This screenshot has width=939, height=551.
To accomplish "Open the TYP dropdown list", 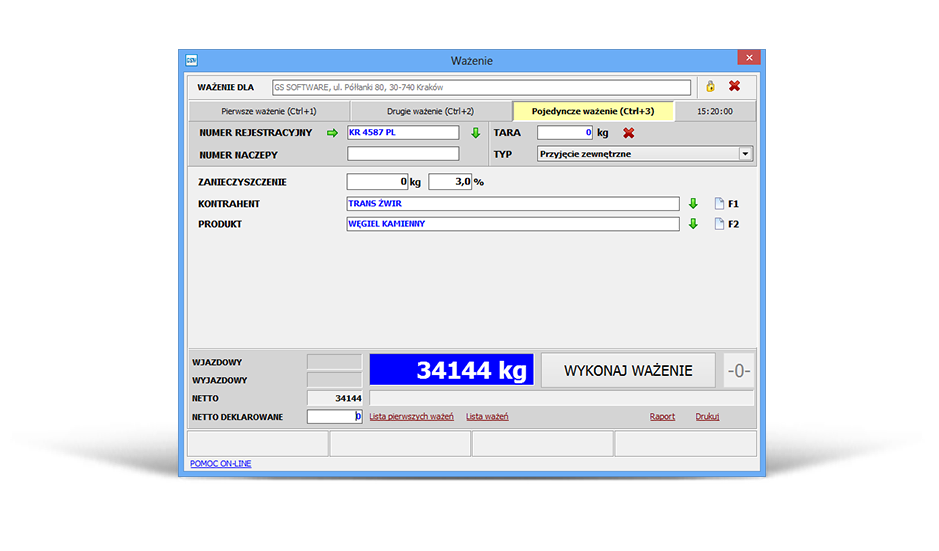I will point(745,154).
